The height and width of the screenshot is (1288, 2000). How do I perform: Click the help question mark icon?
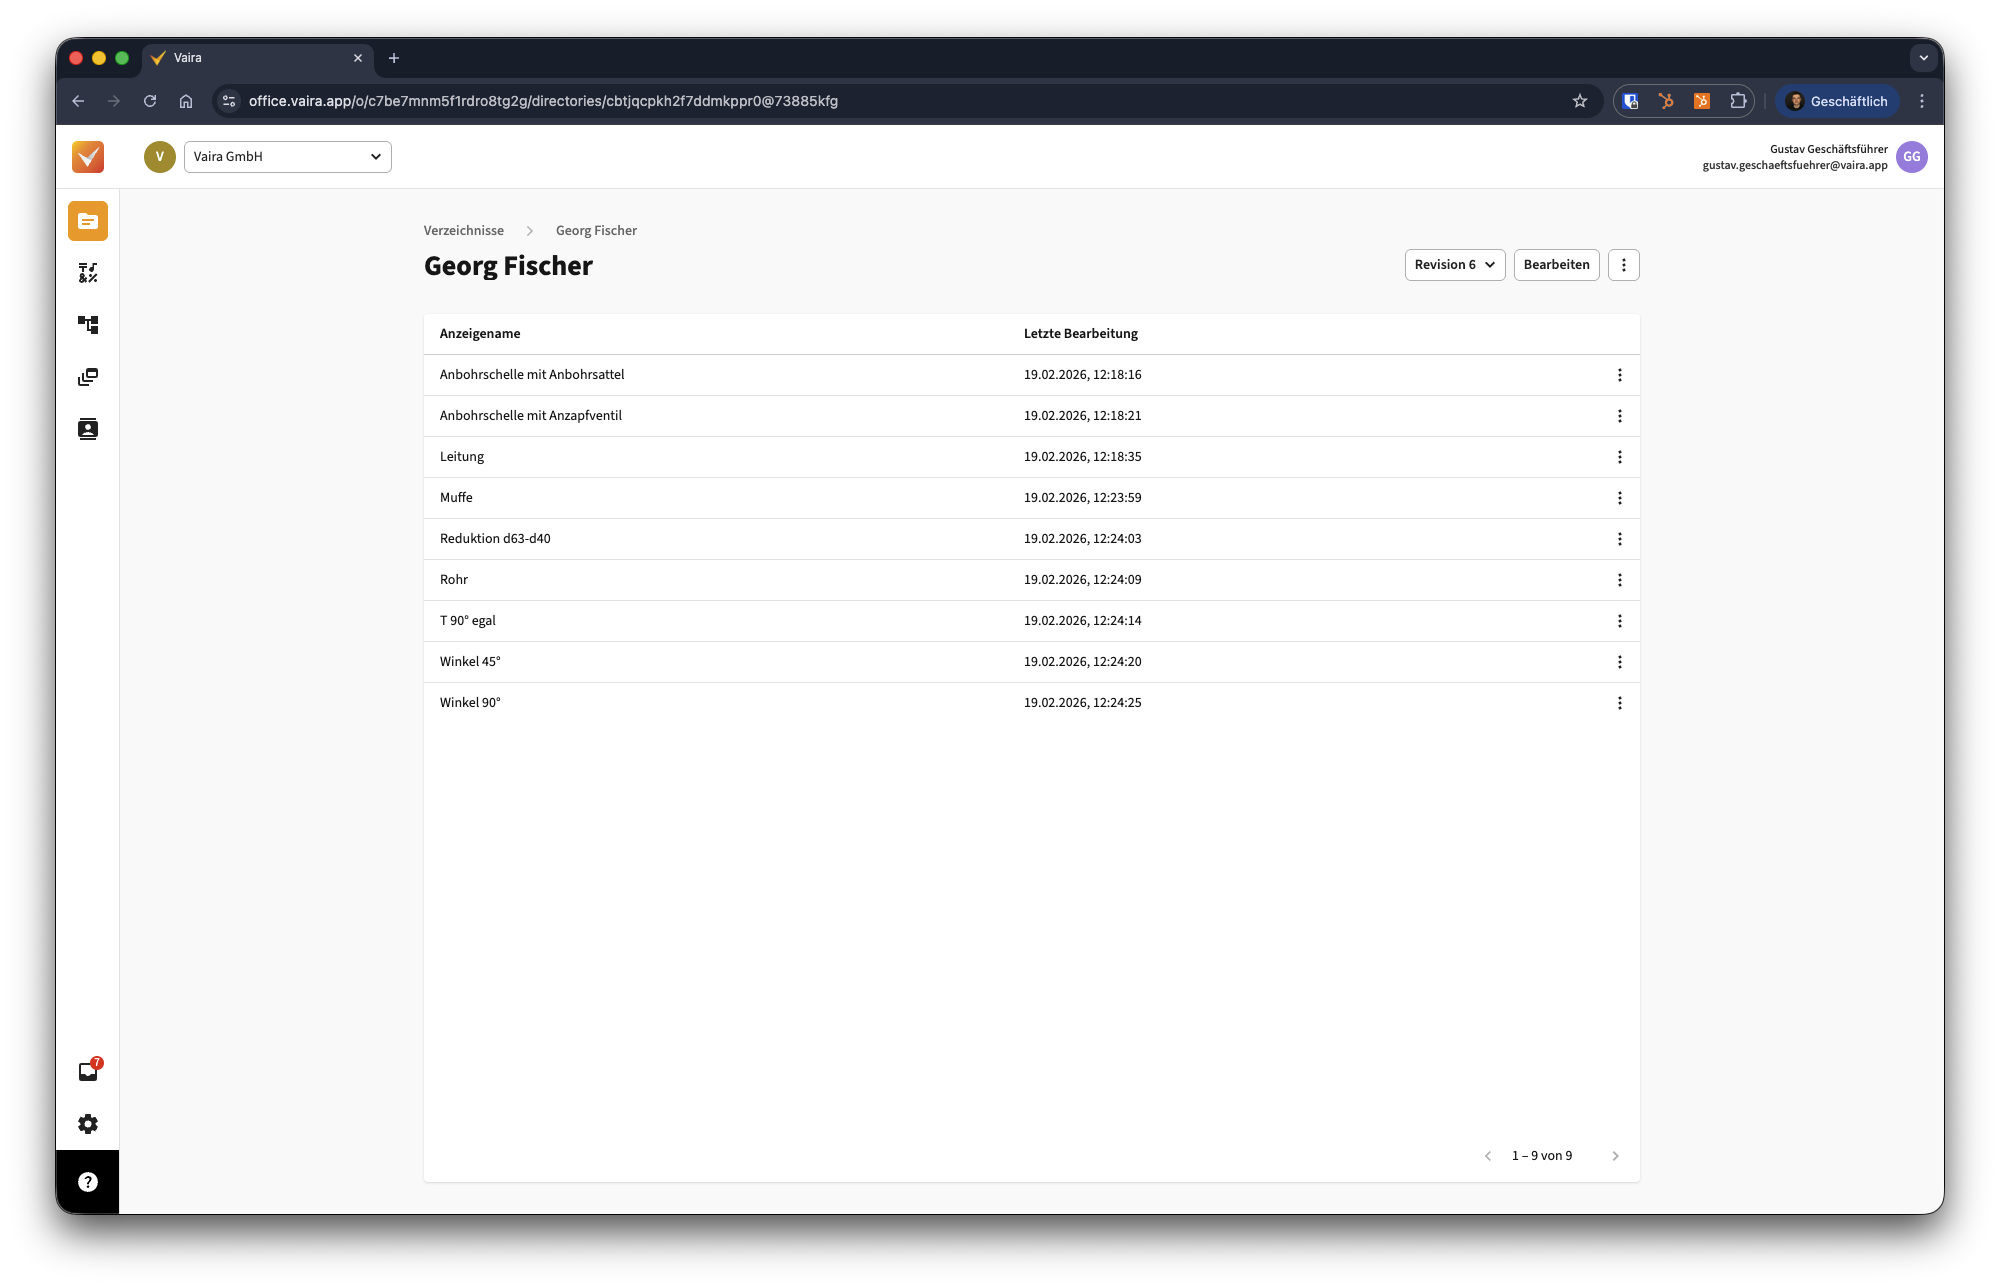[88, 1182]
